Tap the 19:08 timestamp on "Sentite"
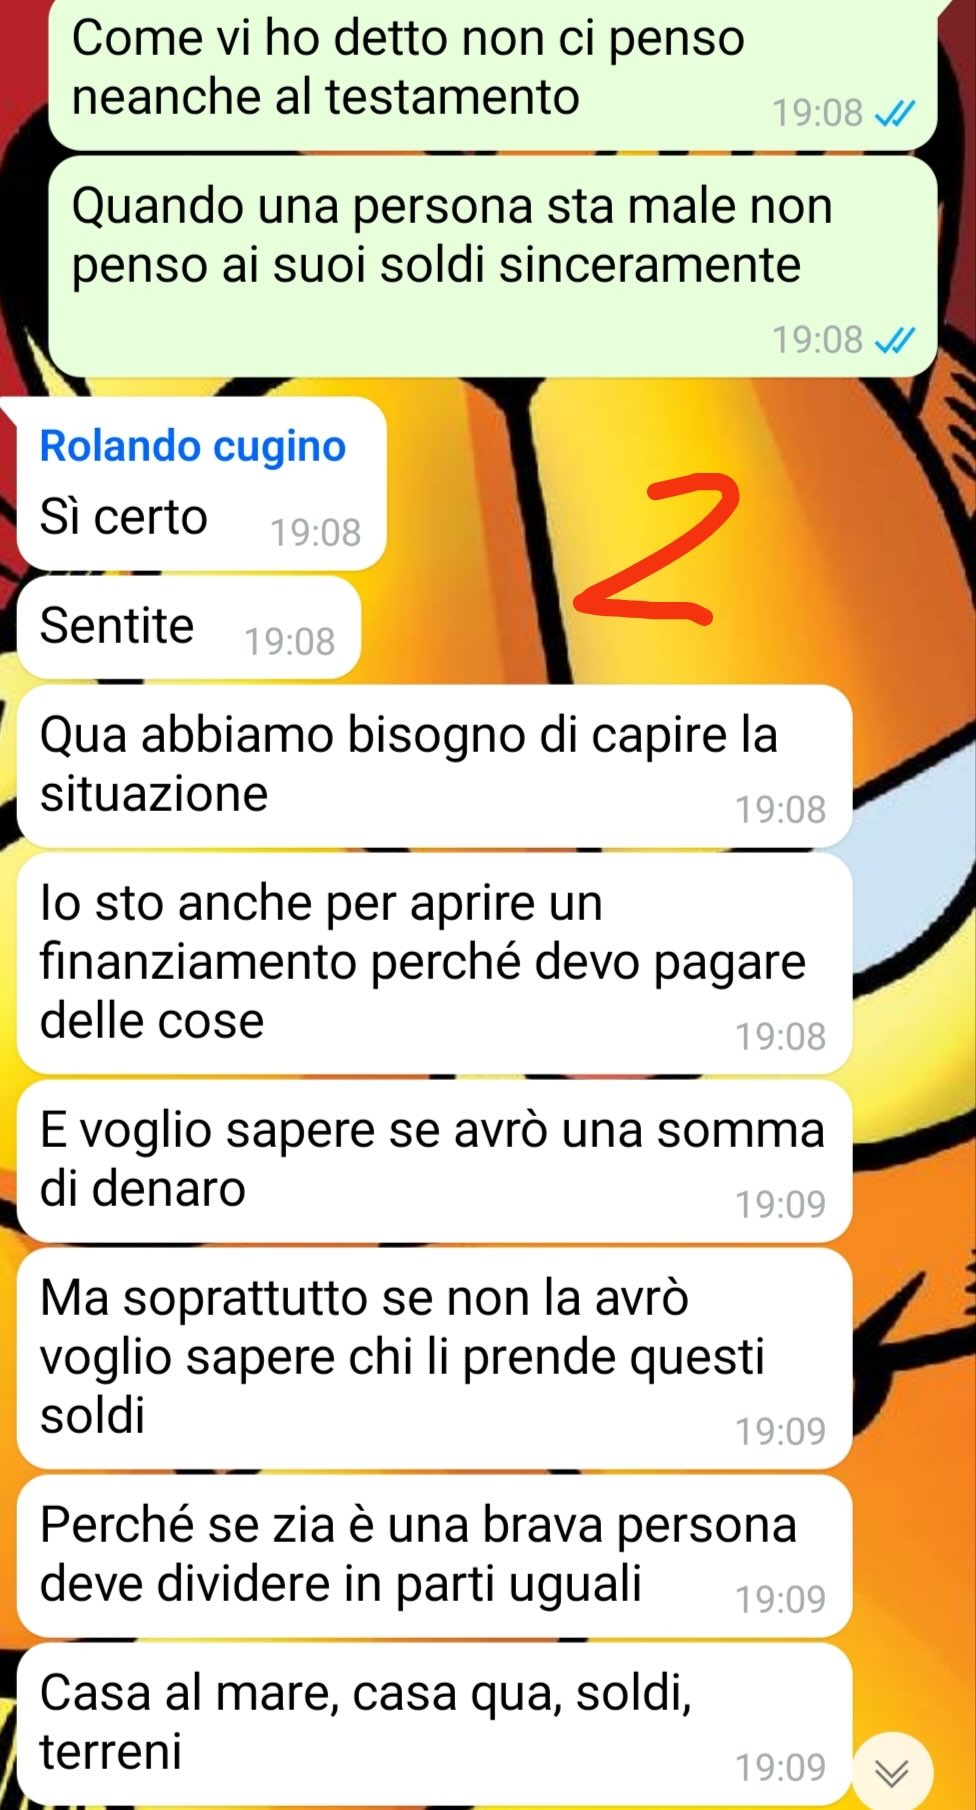 point(290,641)
